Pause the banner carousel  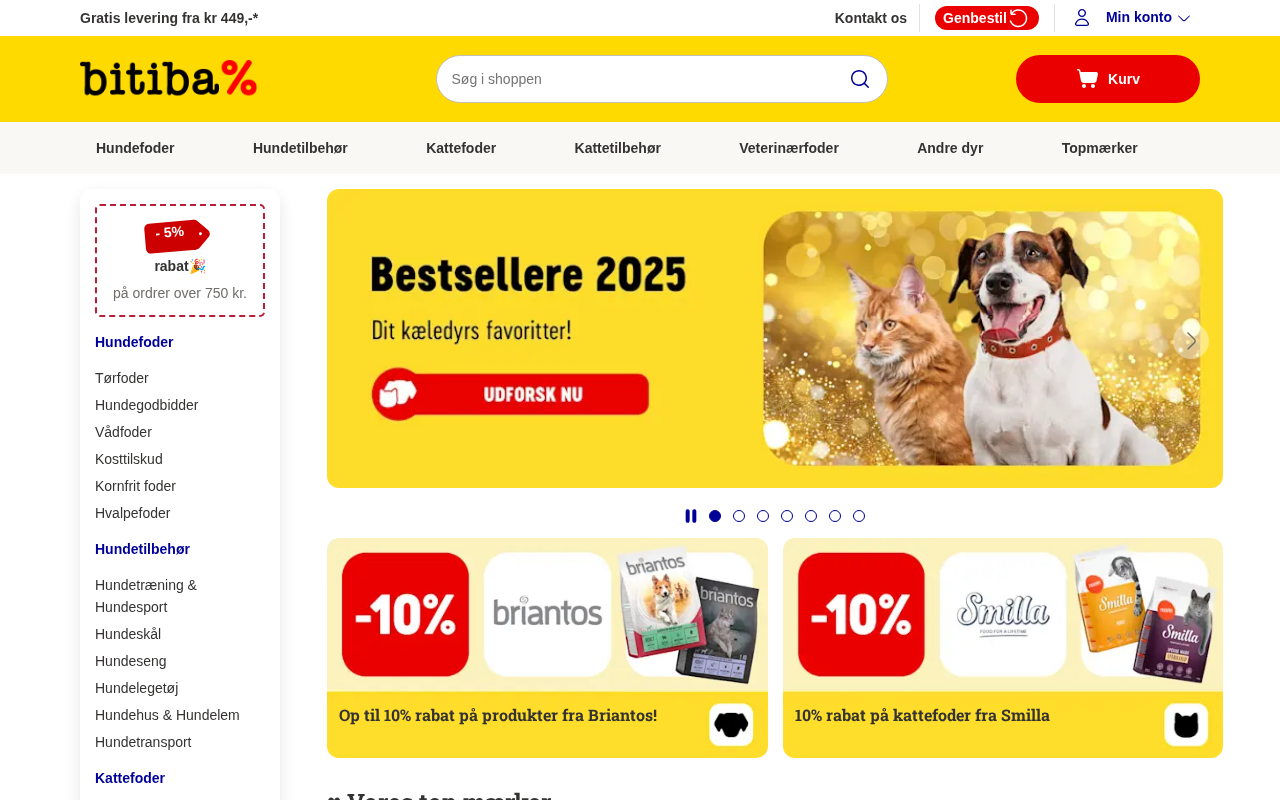pyautogui.click(x=691, y=516)
